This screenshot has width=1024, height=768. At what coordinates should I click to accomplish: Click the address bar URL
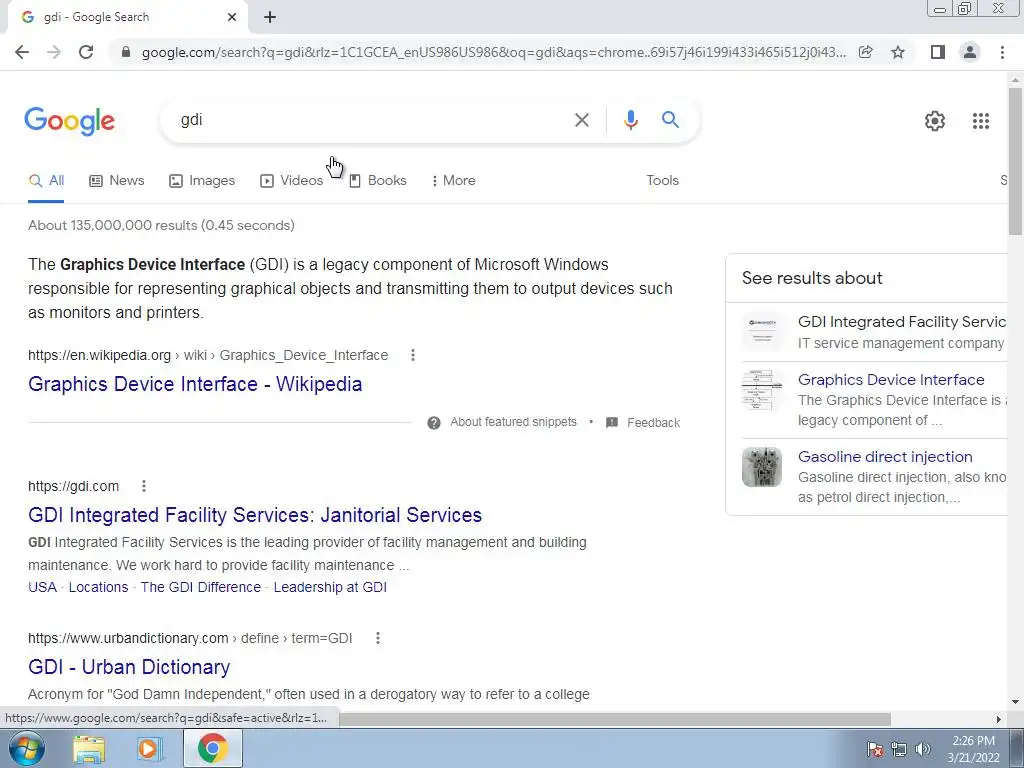point(494,52)
